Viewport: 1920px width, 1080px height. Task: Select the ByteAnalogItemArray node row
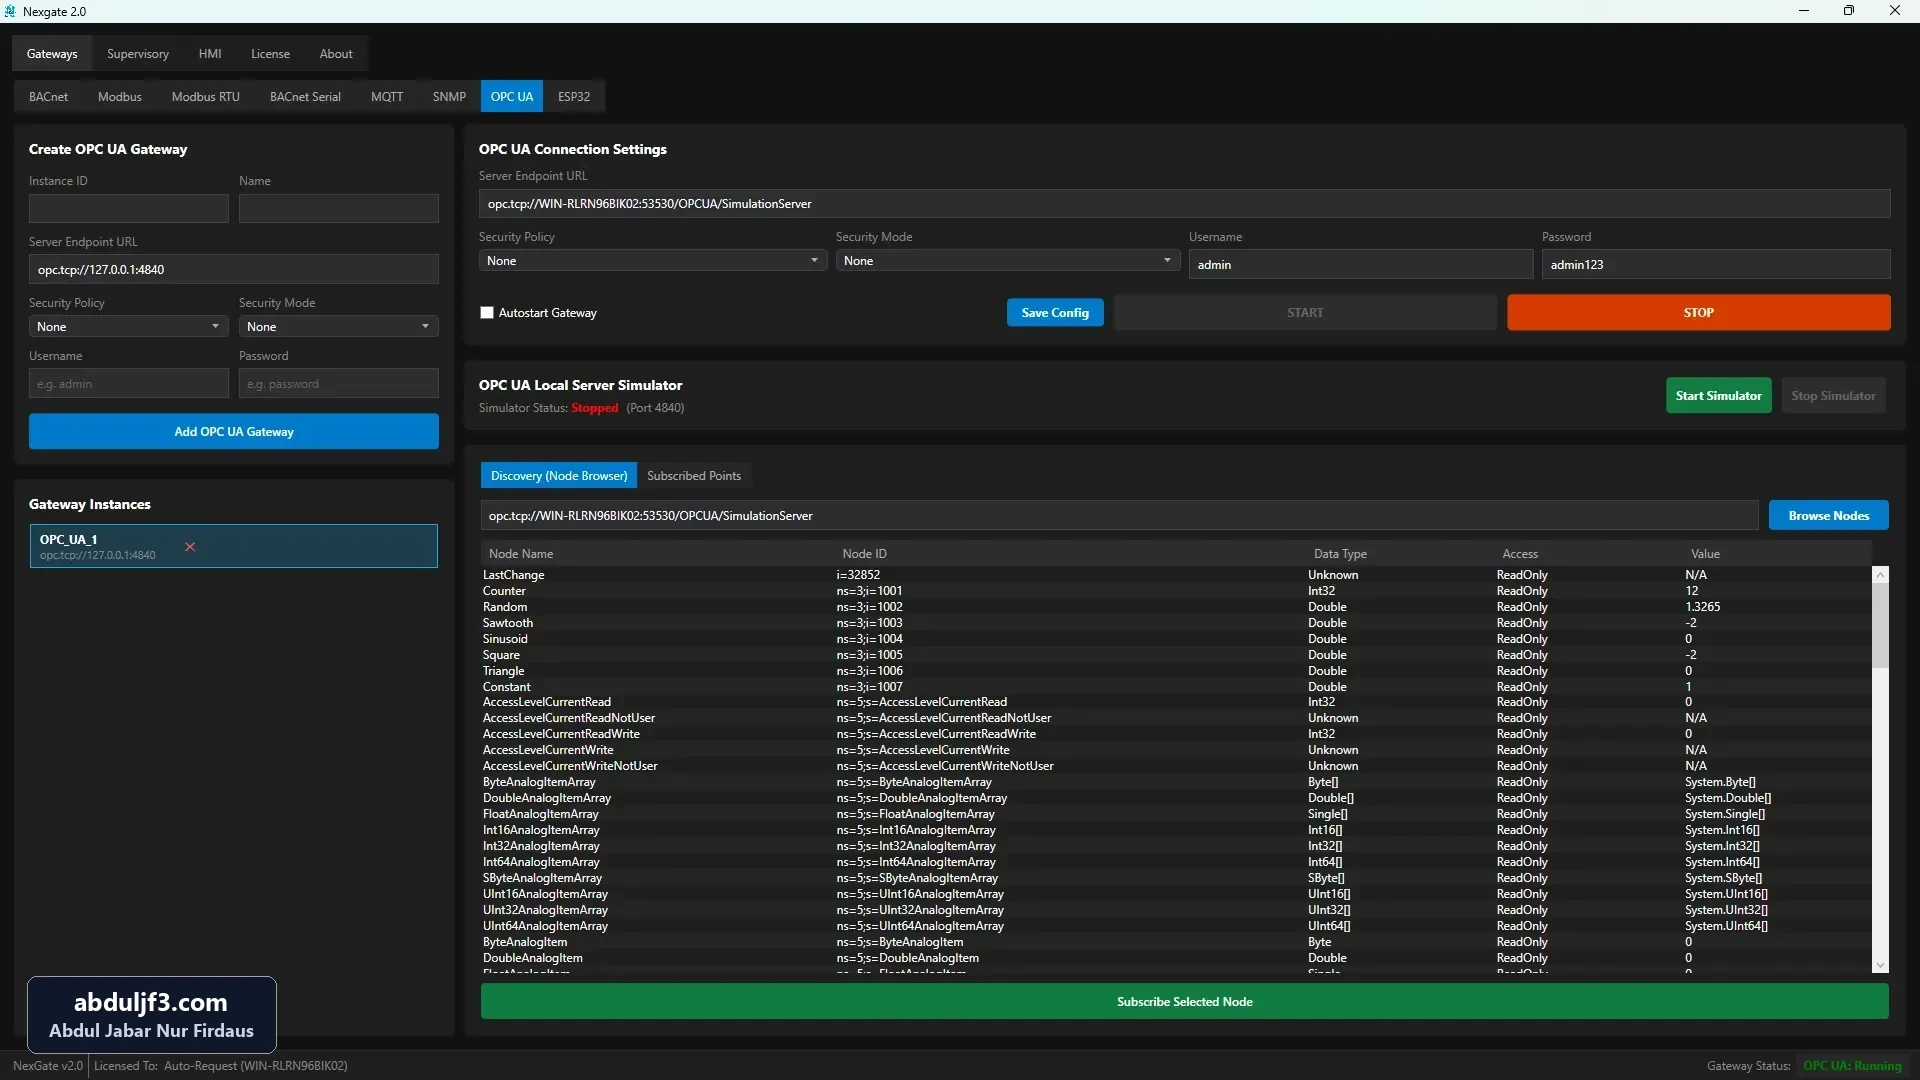pos(1175,783)
